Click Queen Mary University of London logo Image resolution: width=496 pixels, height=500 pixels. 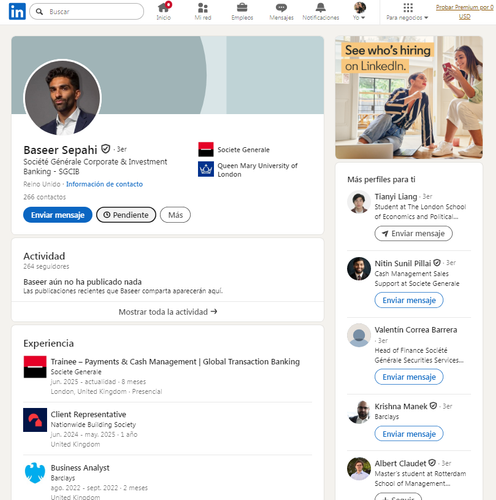[206, 169]
